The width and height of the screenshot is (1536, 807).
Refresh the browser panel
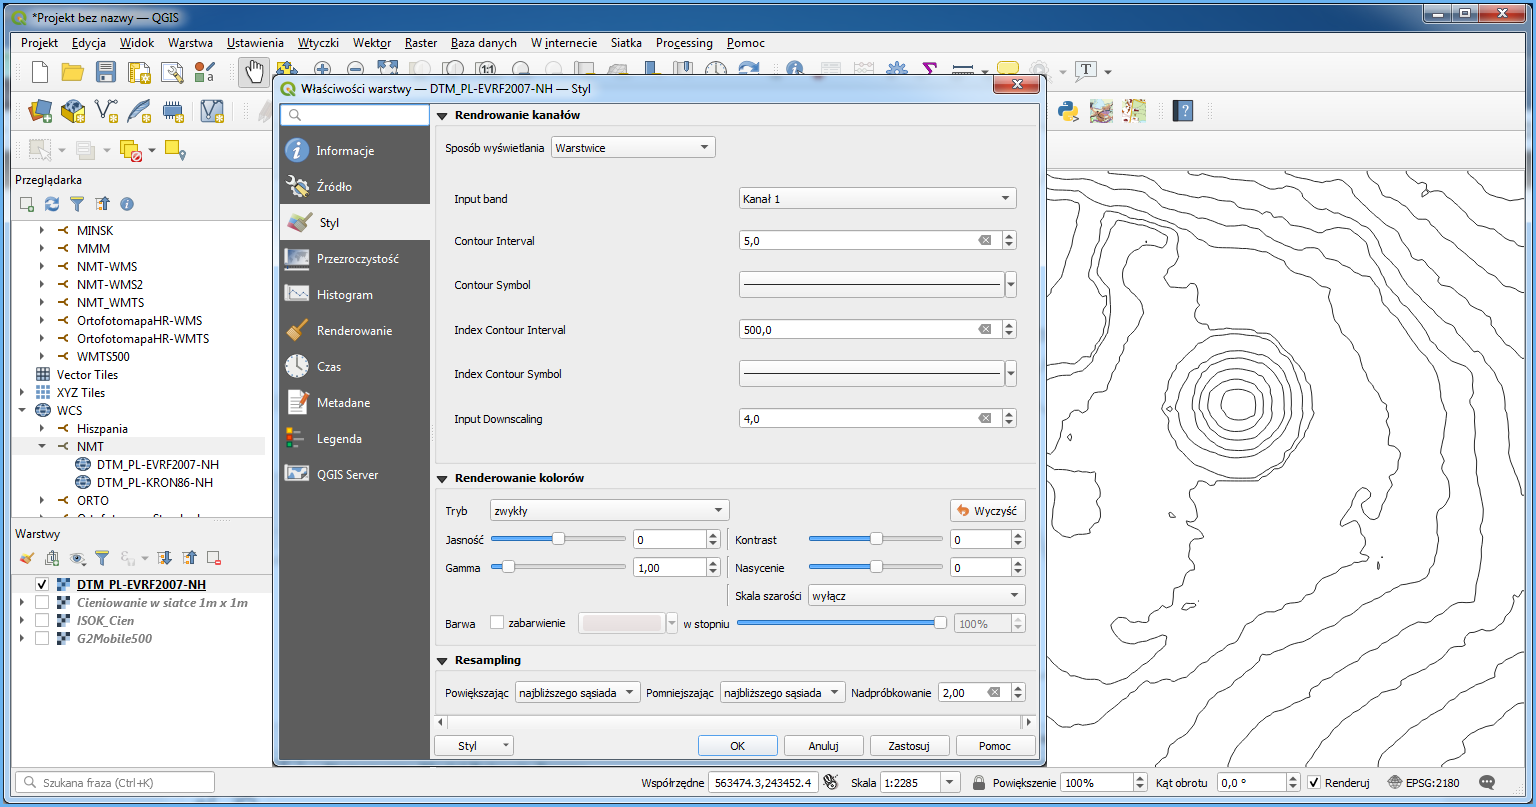[x=52, y=204]
